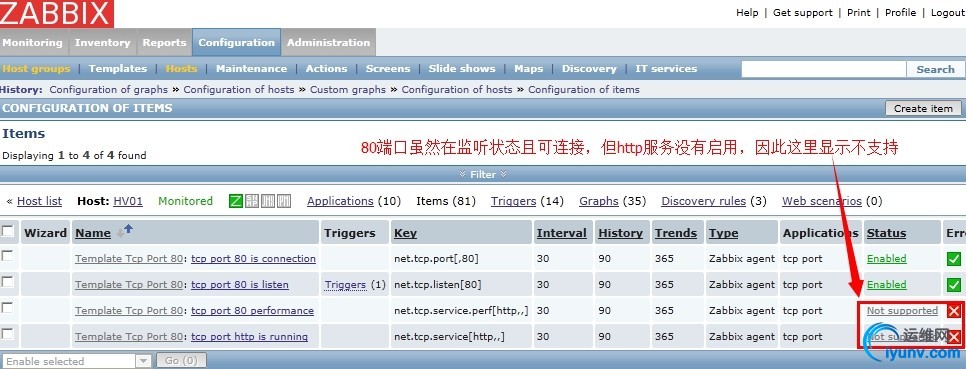
Task: Open item tcp port 80 is listen
Action: [x=240, y=285]
